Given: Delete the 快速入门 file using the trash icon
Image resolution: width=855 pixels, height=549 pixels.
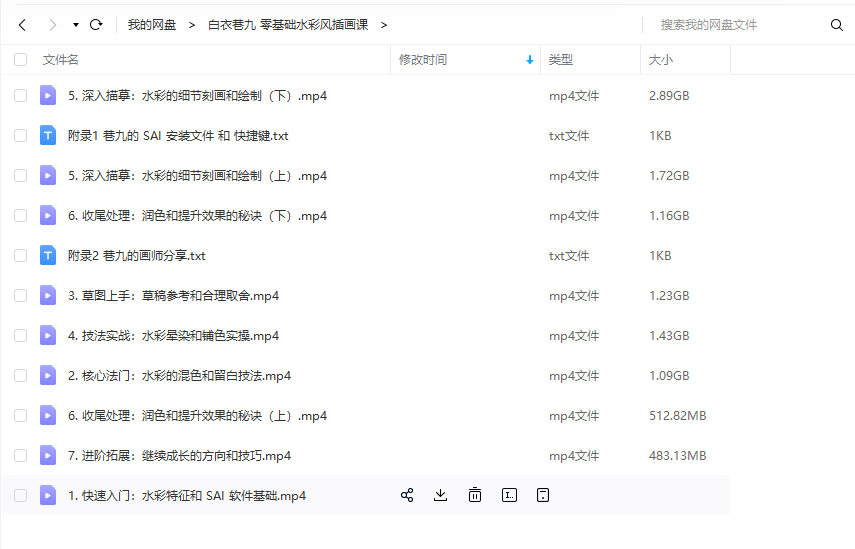Looking at the screenshot, I should tap(475, 495).
